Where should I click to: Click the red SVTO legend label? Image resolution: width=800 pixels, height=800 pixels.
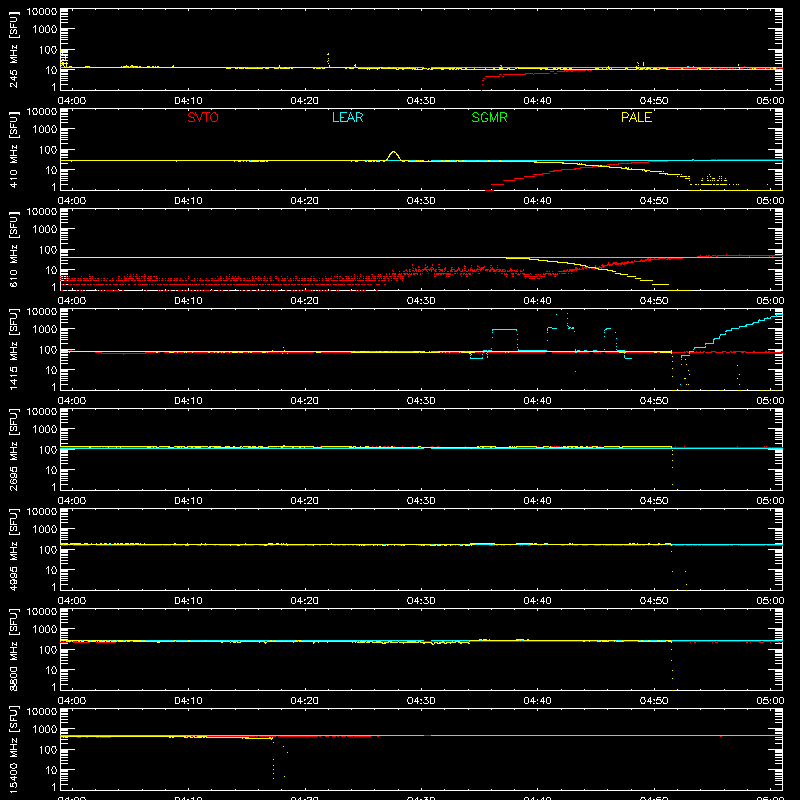[203, 117]
